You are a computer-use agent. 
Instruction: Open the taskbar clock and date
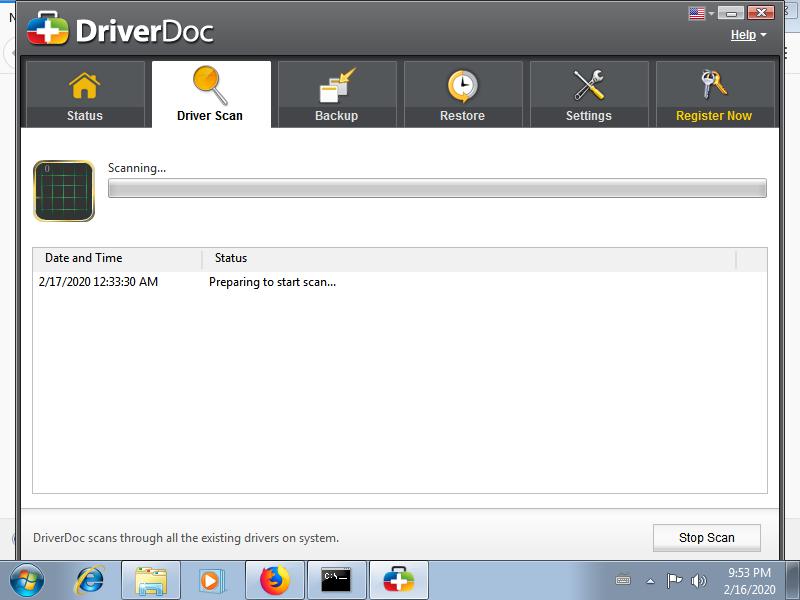tap(749, 581)
